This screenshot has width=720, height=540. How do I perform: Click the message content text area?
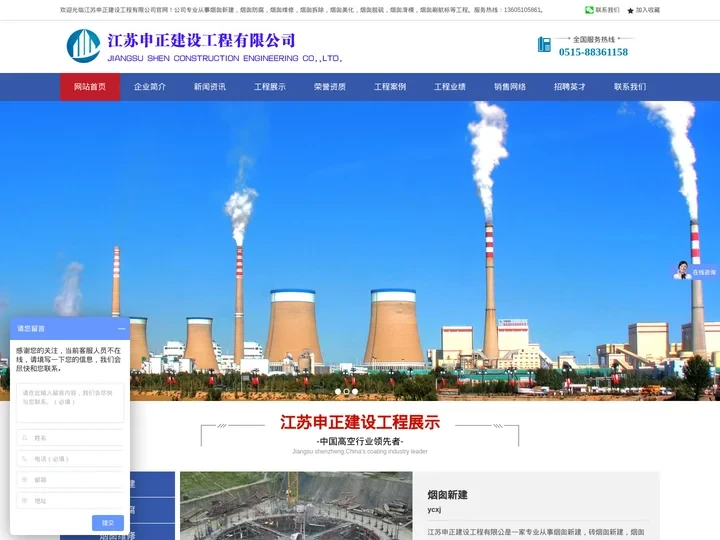pyautogui.click(x=70, y=403)
